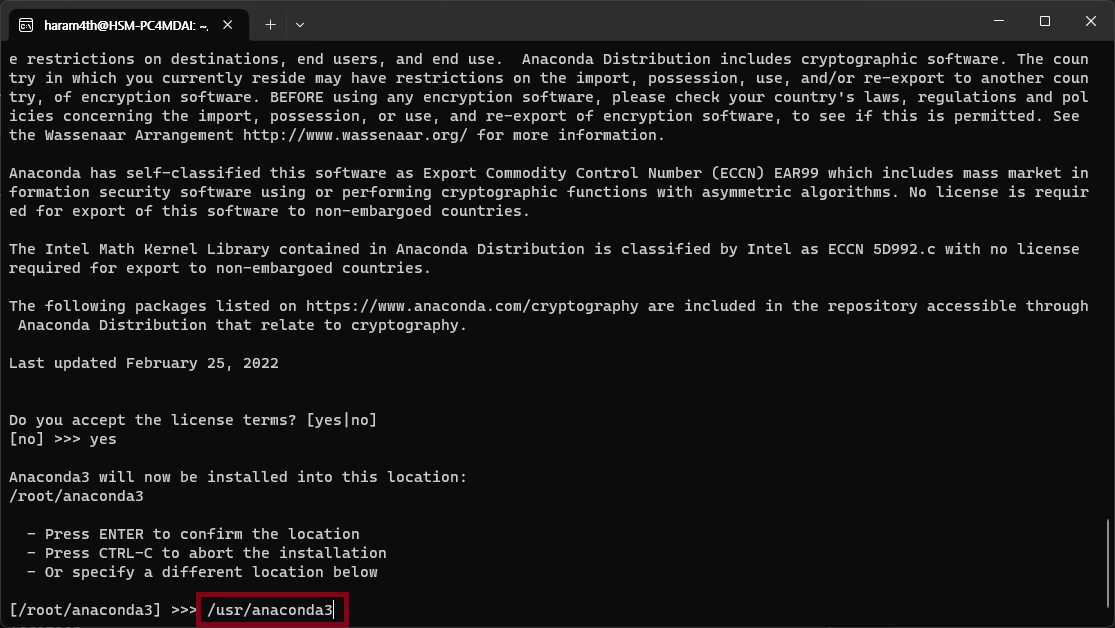This screenshot has width=1115, height=628.
Task: Click the typed path /usr/anaconda3
Action: (270, 610)
